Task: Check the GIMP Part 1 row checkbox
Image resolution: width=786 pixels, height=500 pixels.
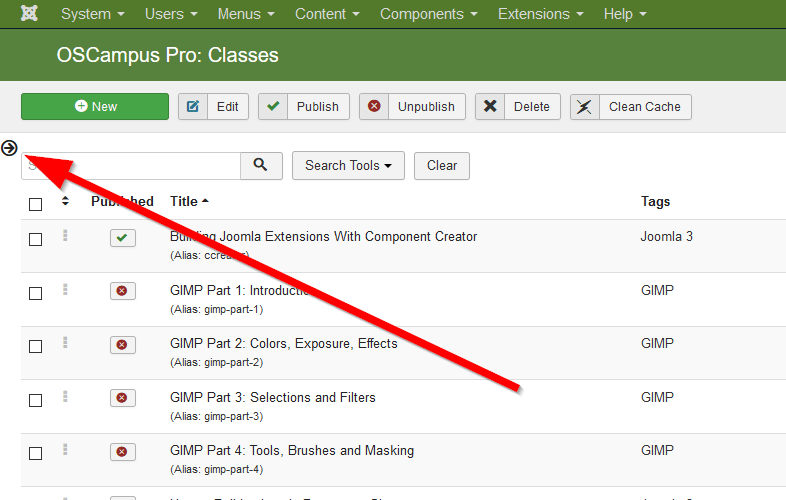Action: [x=36, y=293]
